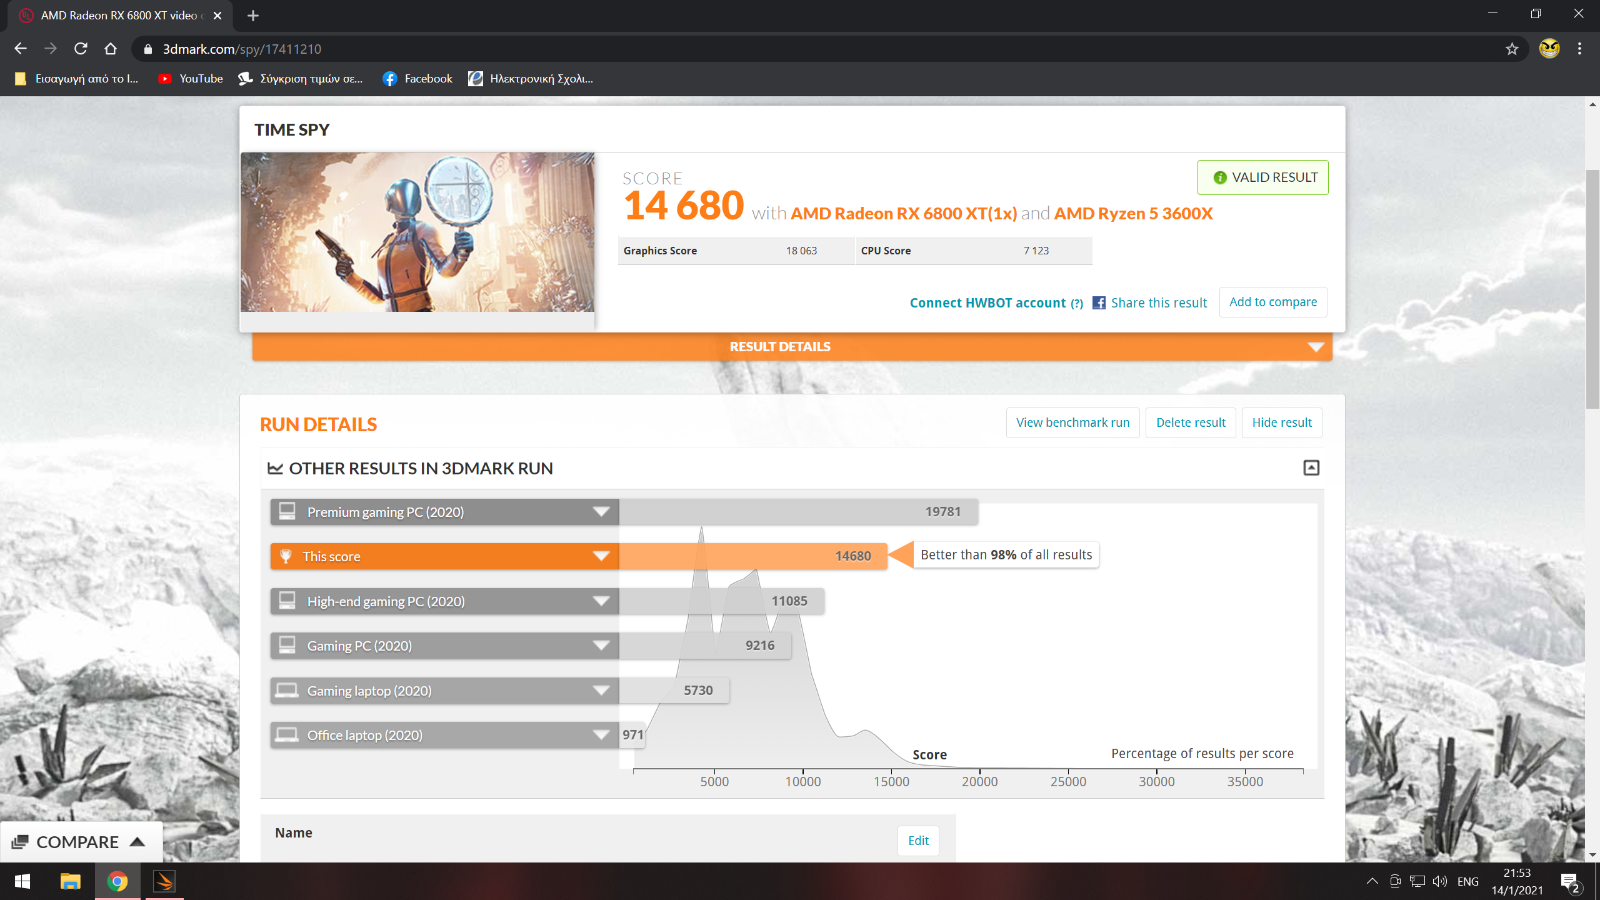The height and width of the screenshot is (900, 1600).
Task: Open the Σύγκριση τιμών bookmark
Action: point(301,78)
